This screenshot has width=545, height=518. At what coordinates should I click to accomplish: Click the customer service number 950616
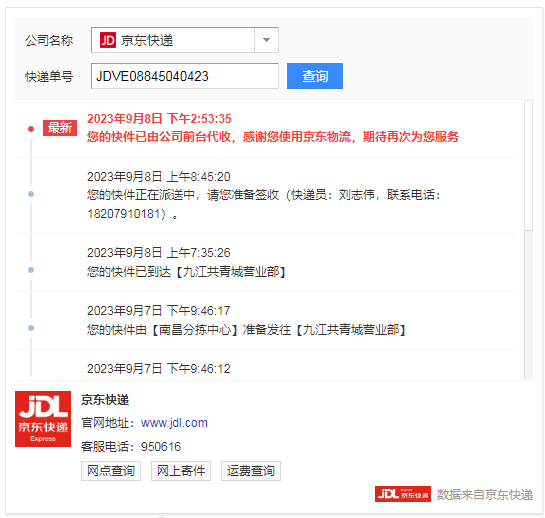click(x=161, y=446)
